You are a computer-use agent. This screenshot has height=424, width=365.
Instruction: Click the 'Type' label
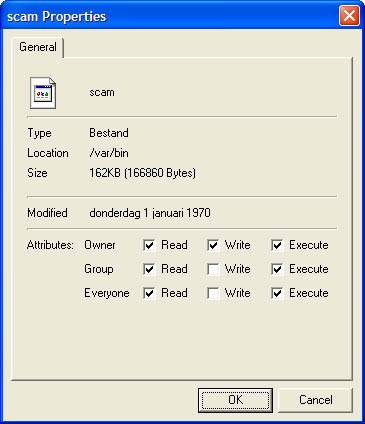coord(39,133)
